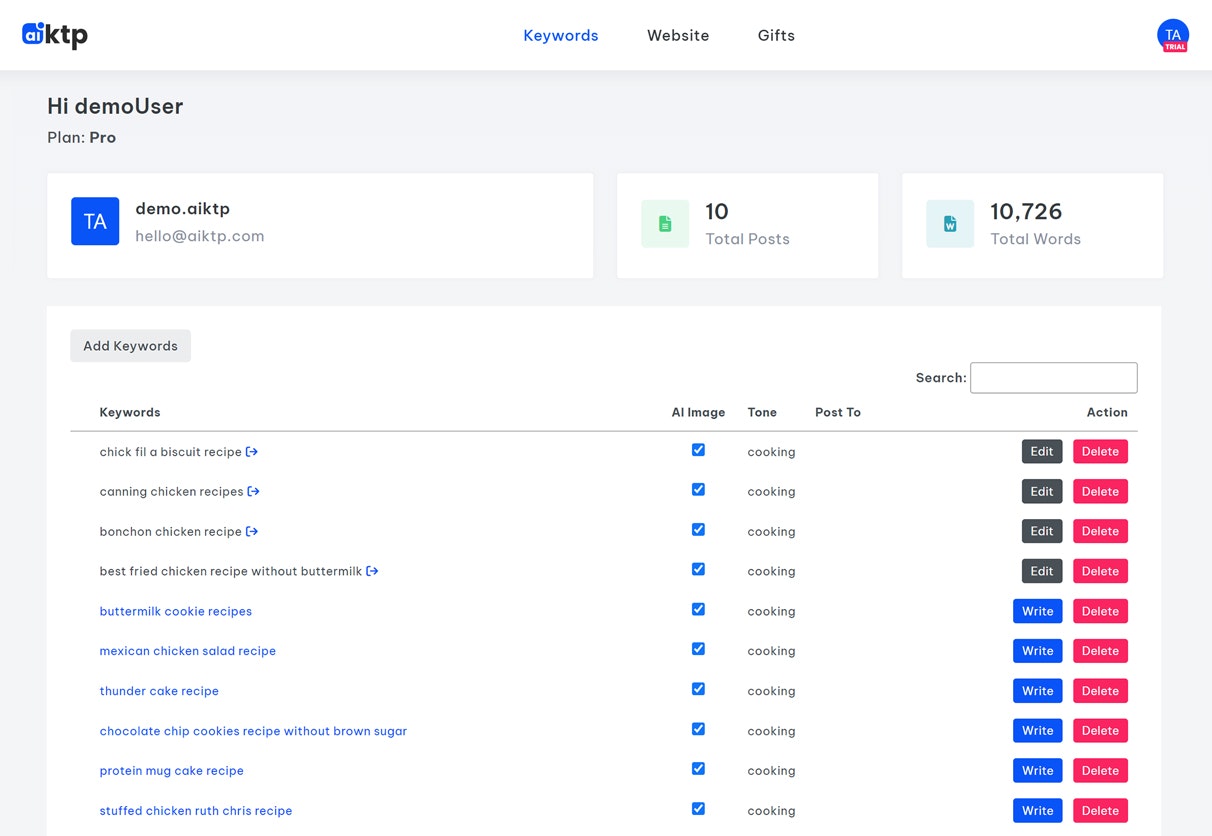
Task: Toggle AI Image for canning chicken recipes
Action: click(x=698, y=490)
